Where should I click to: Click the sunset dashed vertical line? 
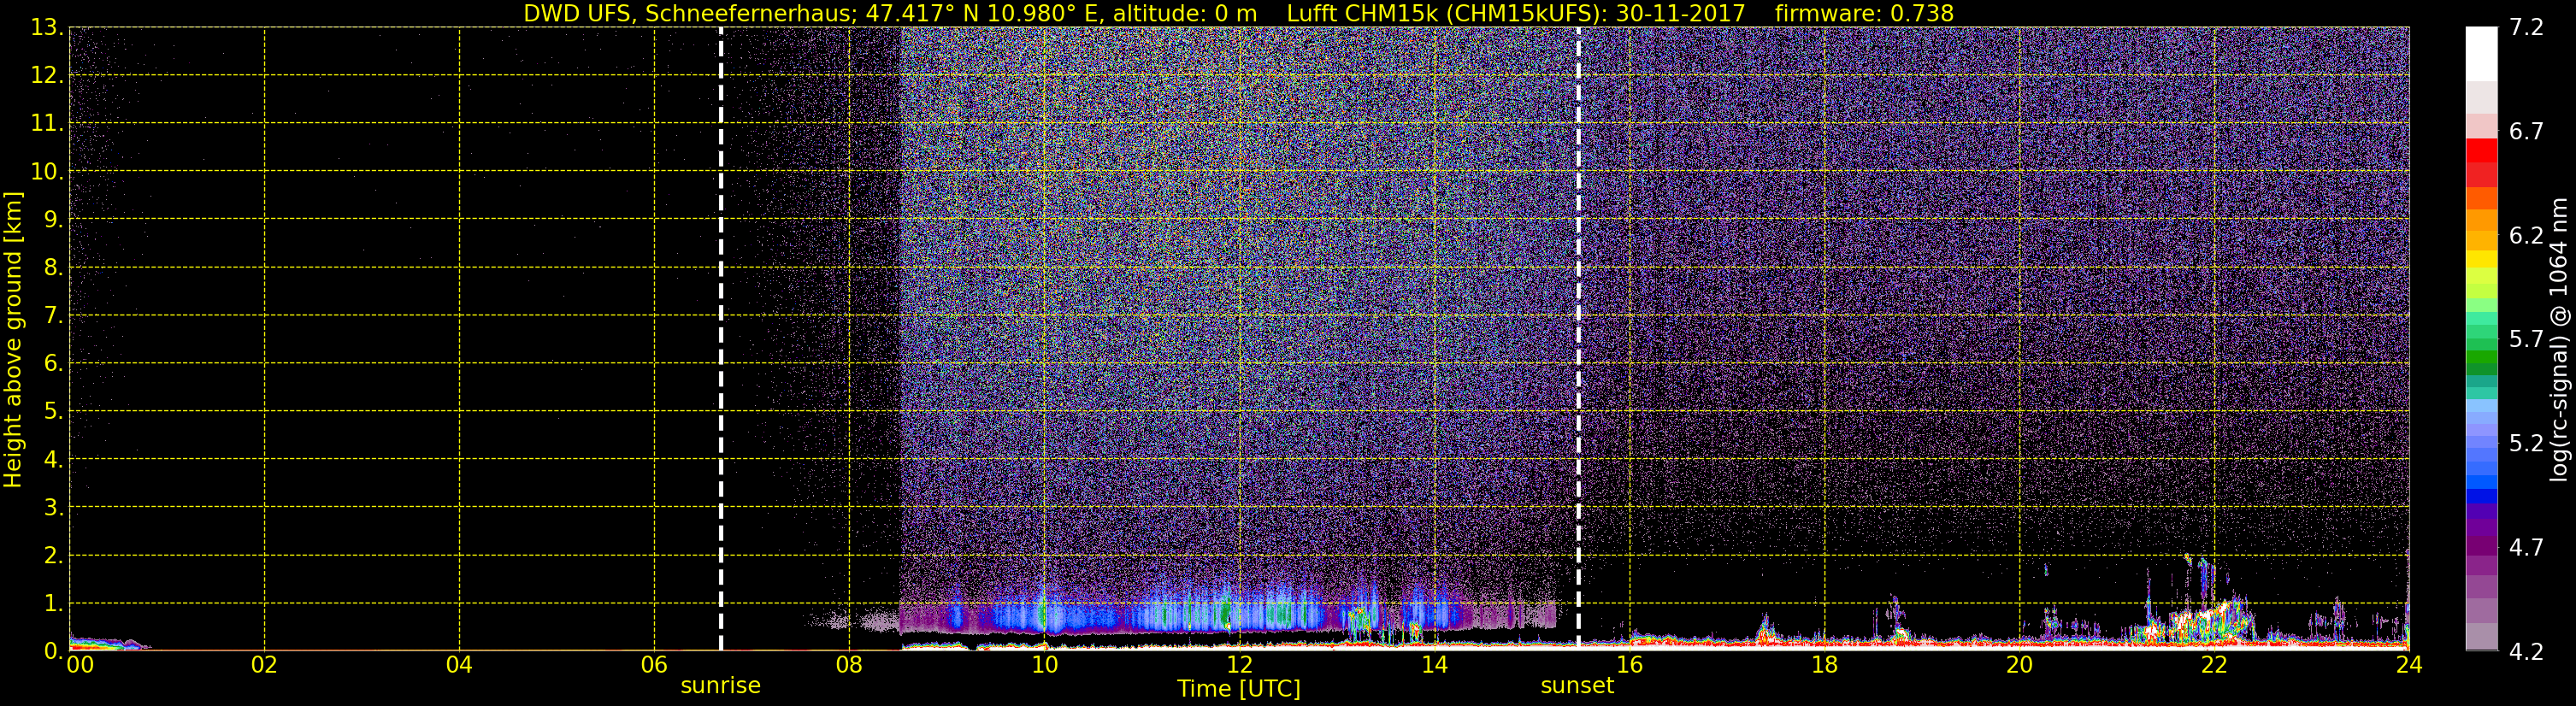pos(1578,339)
